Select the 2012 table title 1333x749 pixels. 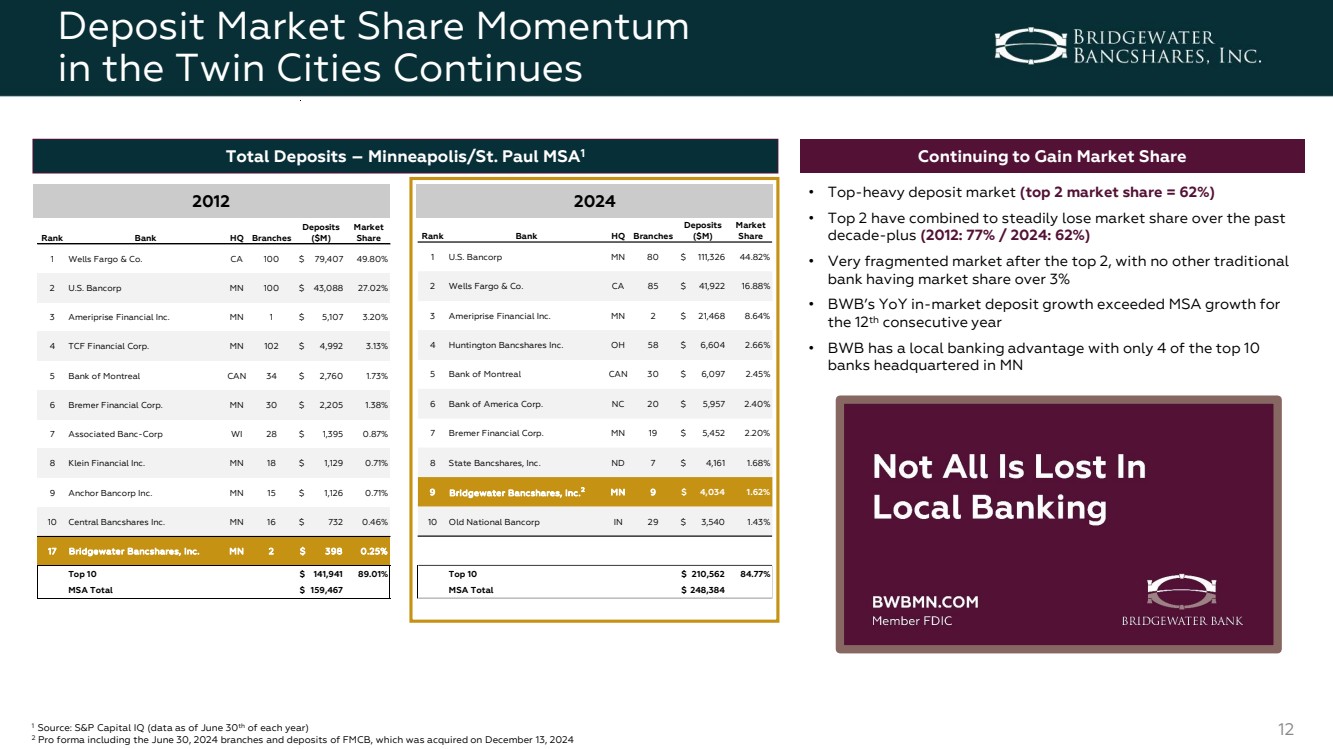pos(211,201)
